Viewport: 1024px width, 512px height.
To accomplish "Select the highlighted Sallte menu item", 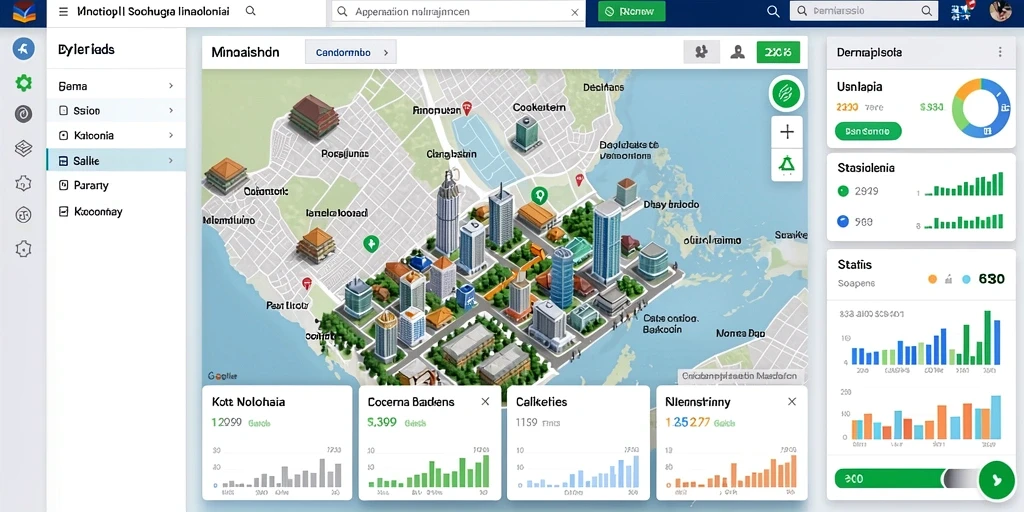I will pyautogui.click(x=116, y=160).
